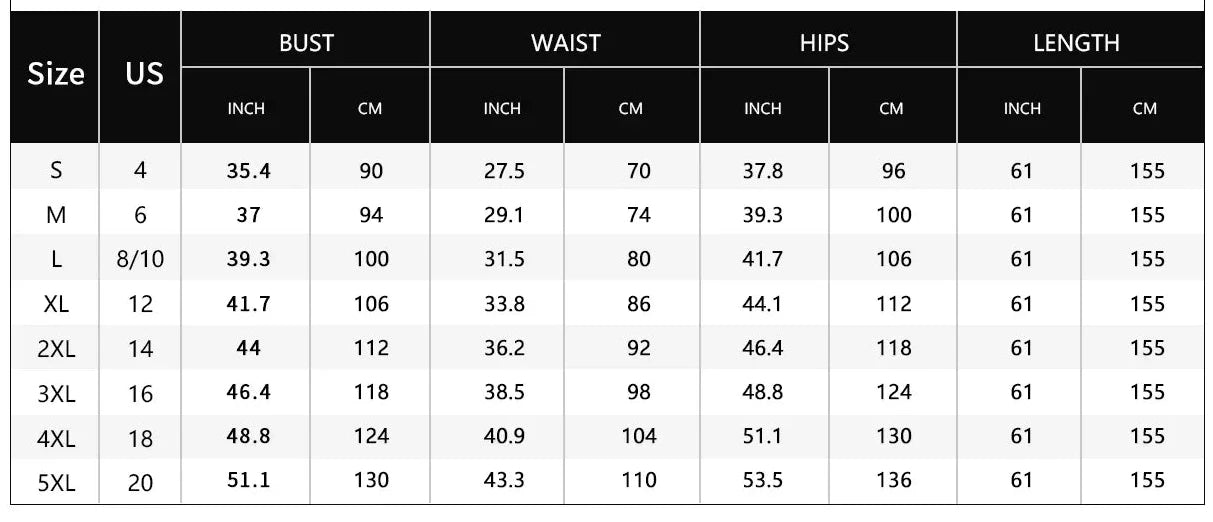Click the LENGTH header cell
This screenshot has height=522, width=1213.
point(1076,43)
